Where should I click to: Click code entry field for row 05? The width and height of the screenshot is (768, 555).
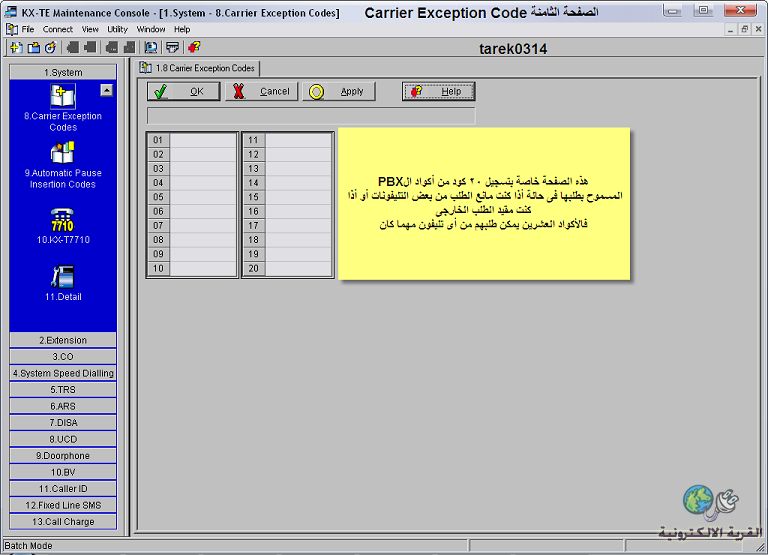(x=203, y=197)
